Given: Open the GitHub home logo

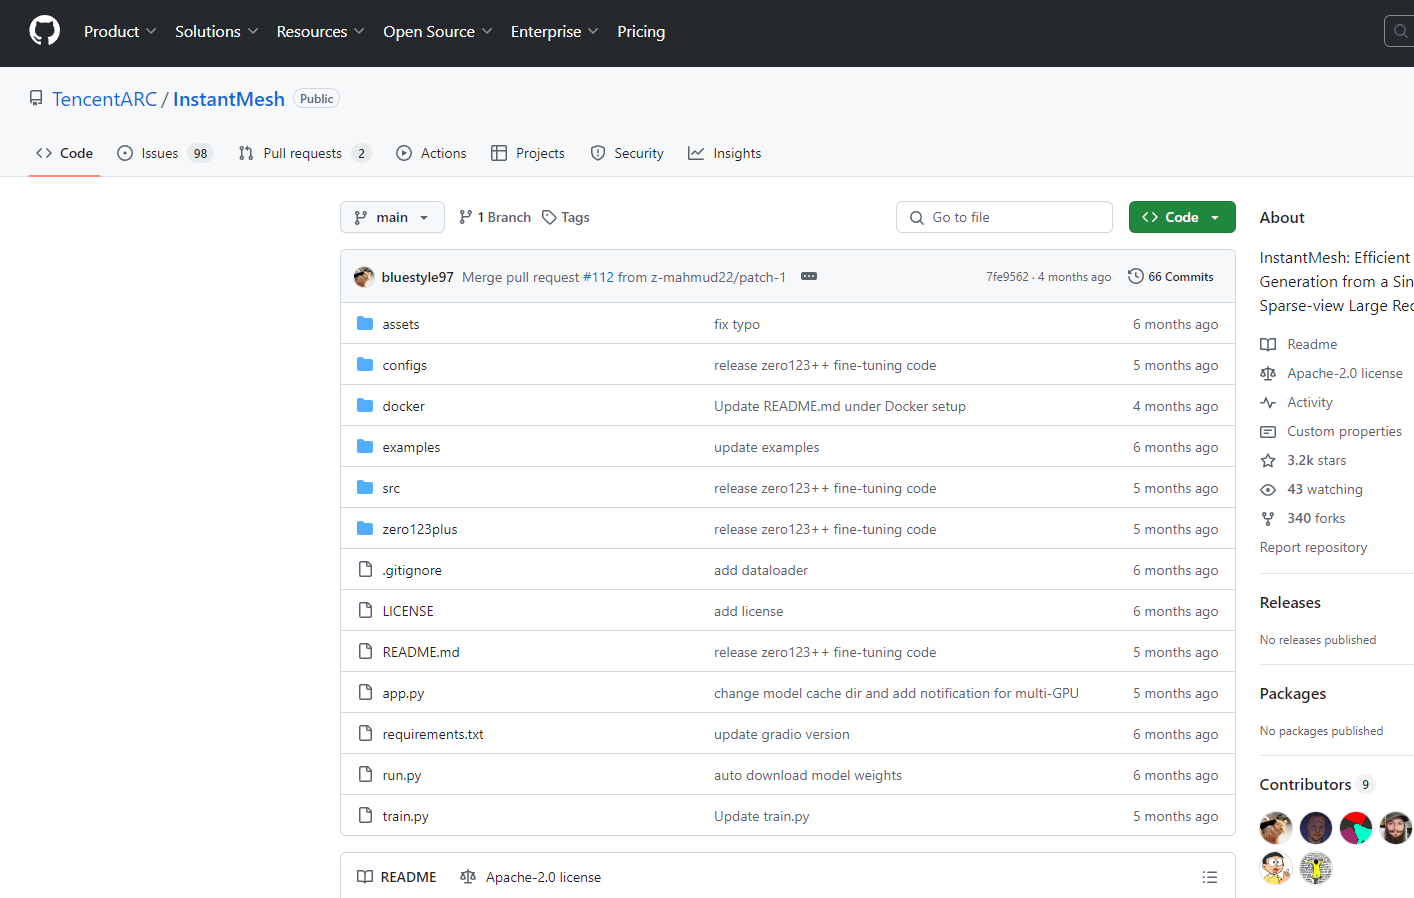Looking at the screenshot, I should pos(44,31).
